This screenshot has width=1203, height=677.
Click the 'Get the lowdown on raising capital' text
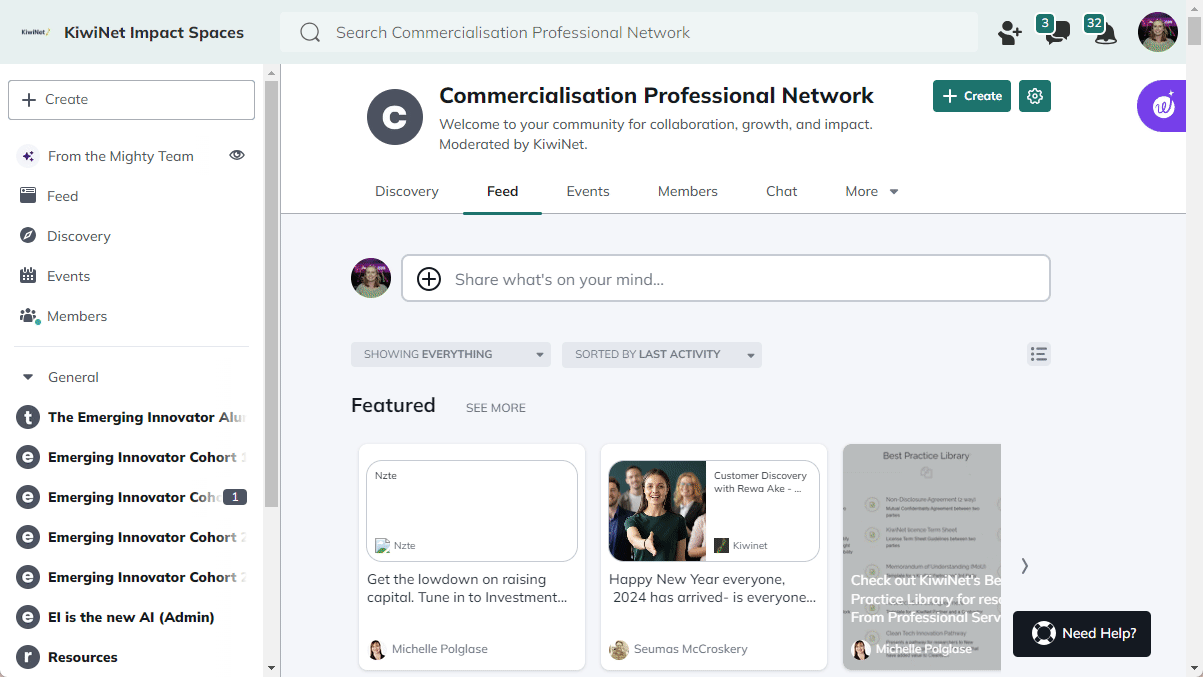coord(468,588)
